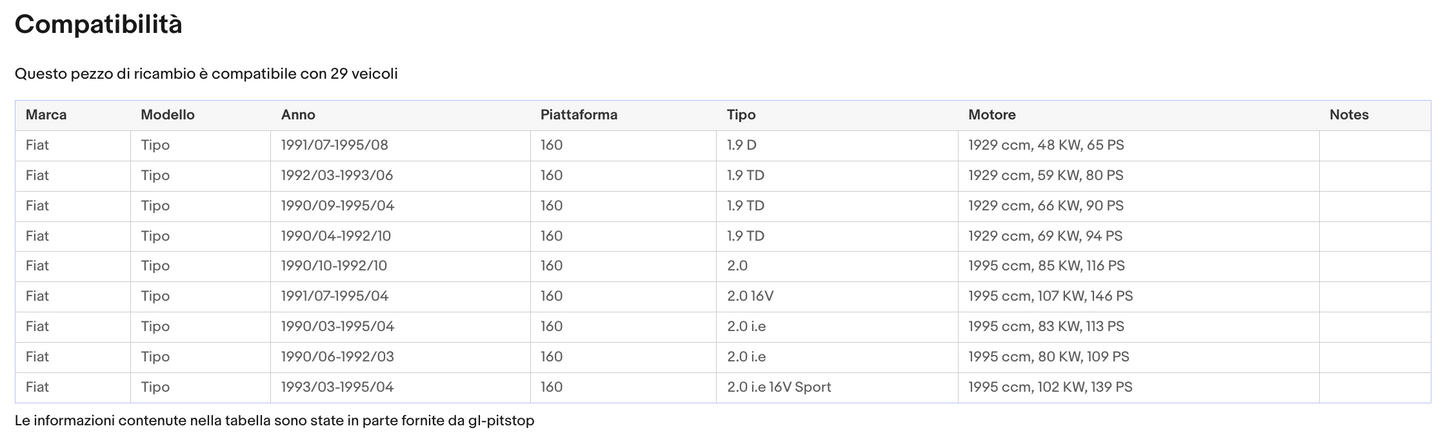Select the 2.0 16V type cell
The image size is (1445, 444).
(749, 296)
